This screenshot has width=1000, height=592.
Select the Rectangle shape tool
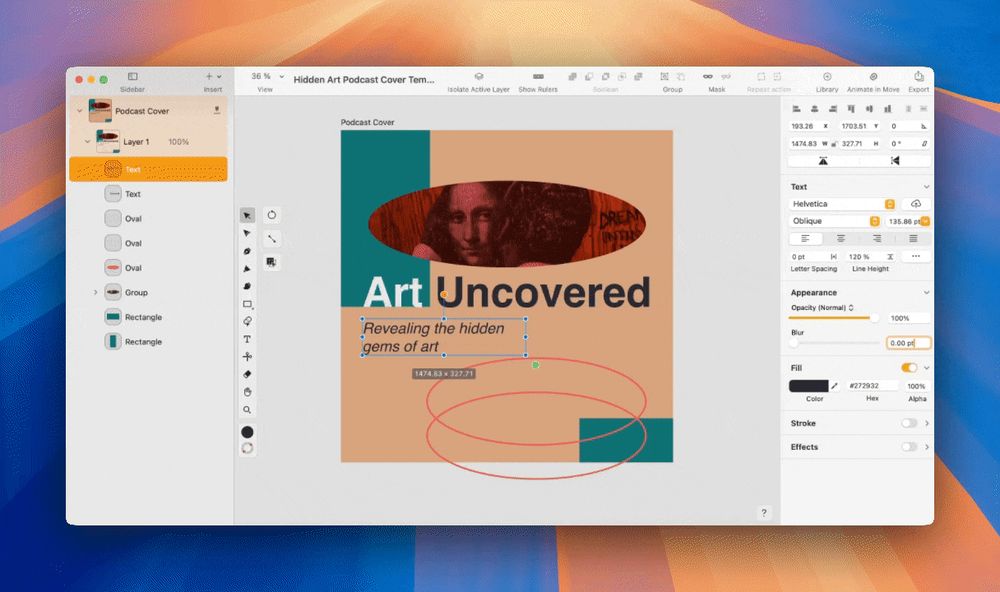coord(247,304)
